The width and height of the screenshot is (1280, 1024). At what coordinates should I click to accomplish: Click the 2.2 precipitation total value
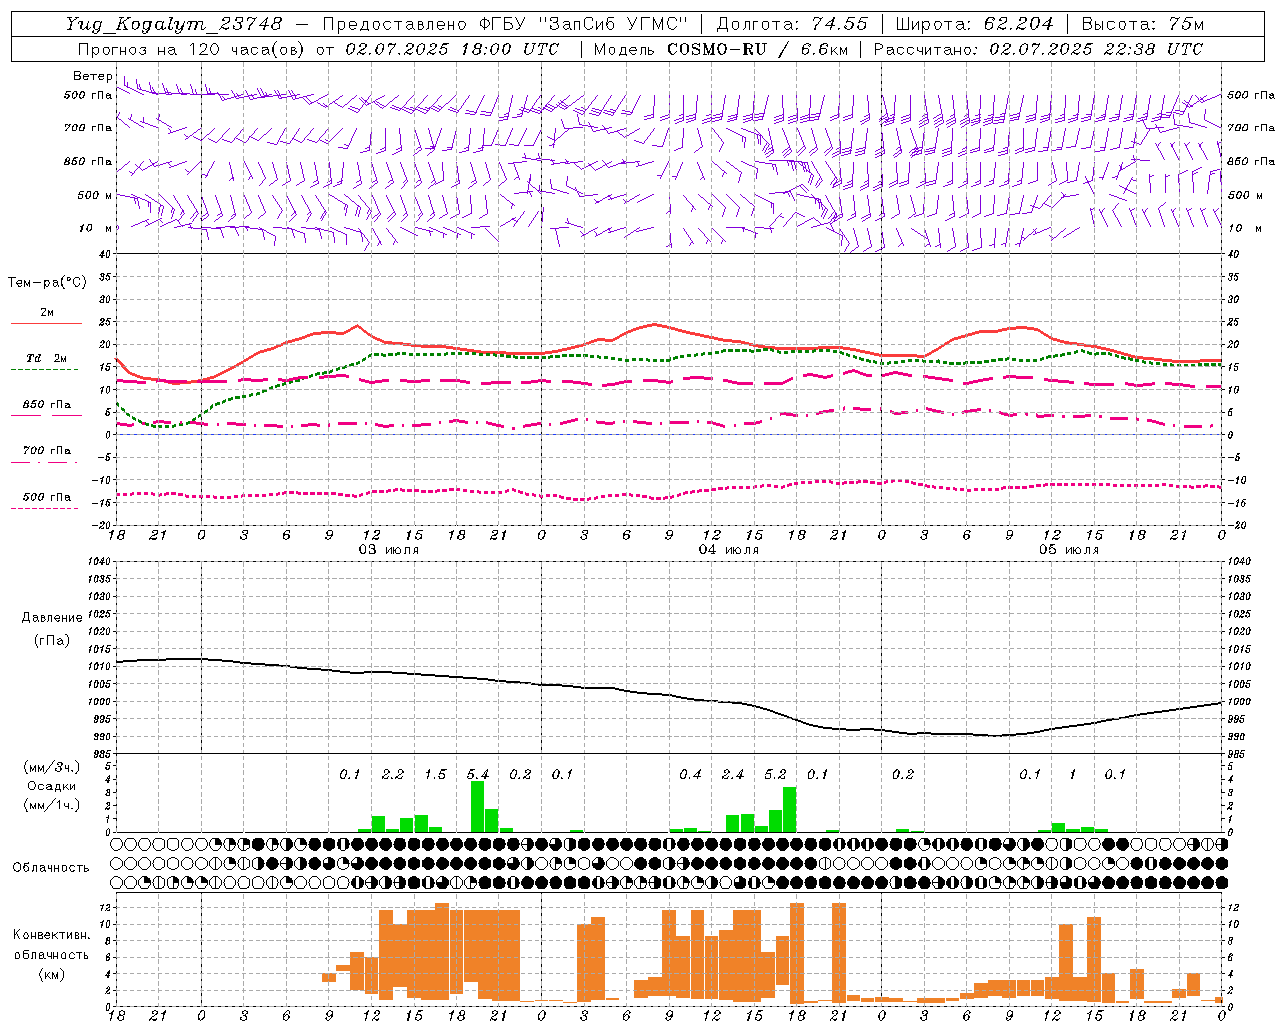click(x=393, y=774)
